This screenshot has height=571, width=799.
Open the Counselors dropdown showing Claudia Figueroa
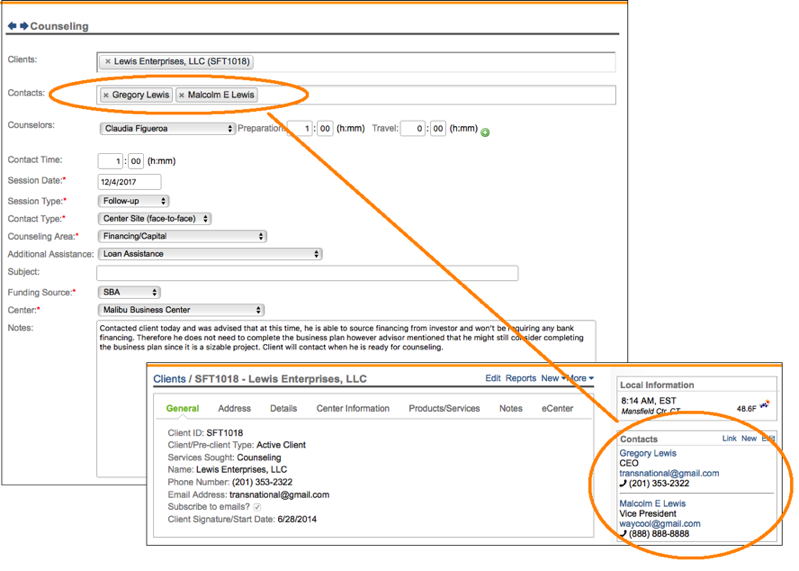coord(168,128)
